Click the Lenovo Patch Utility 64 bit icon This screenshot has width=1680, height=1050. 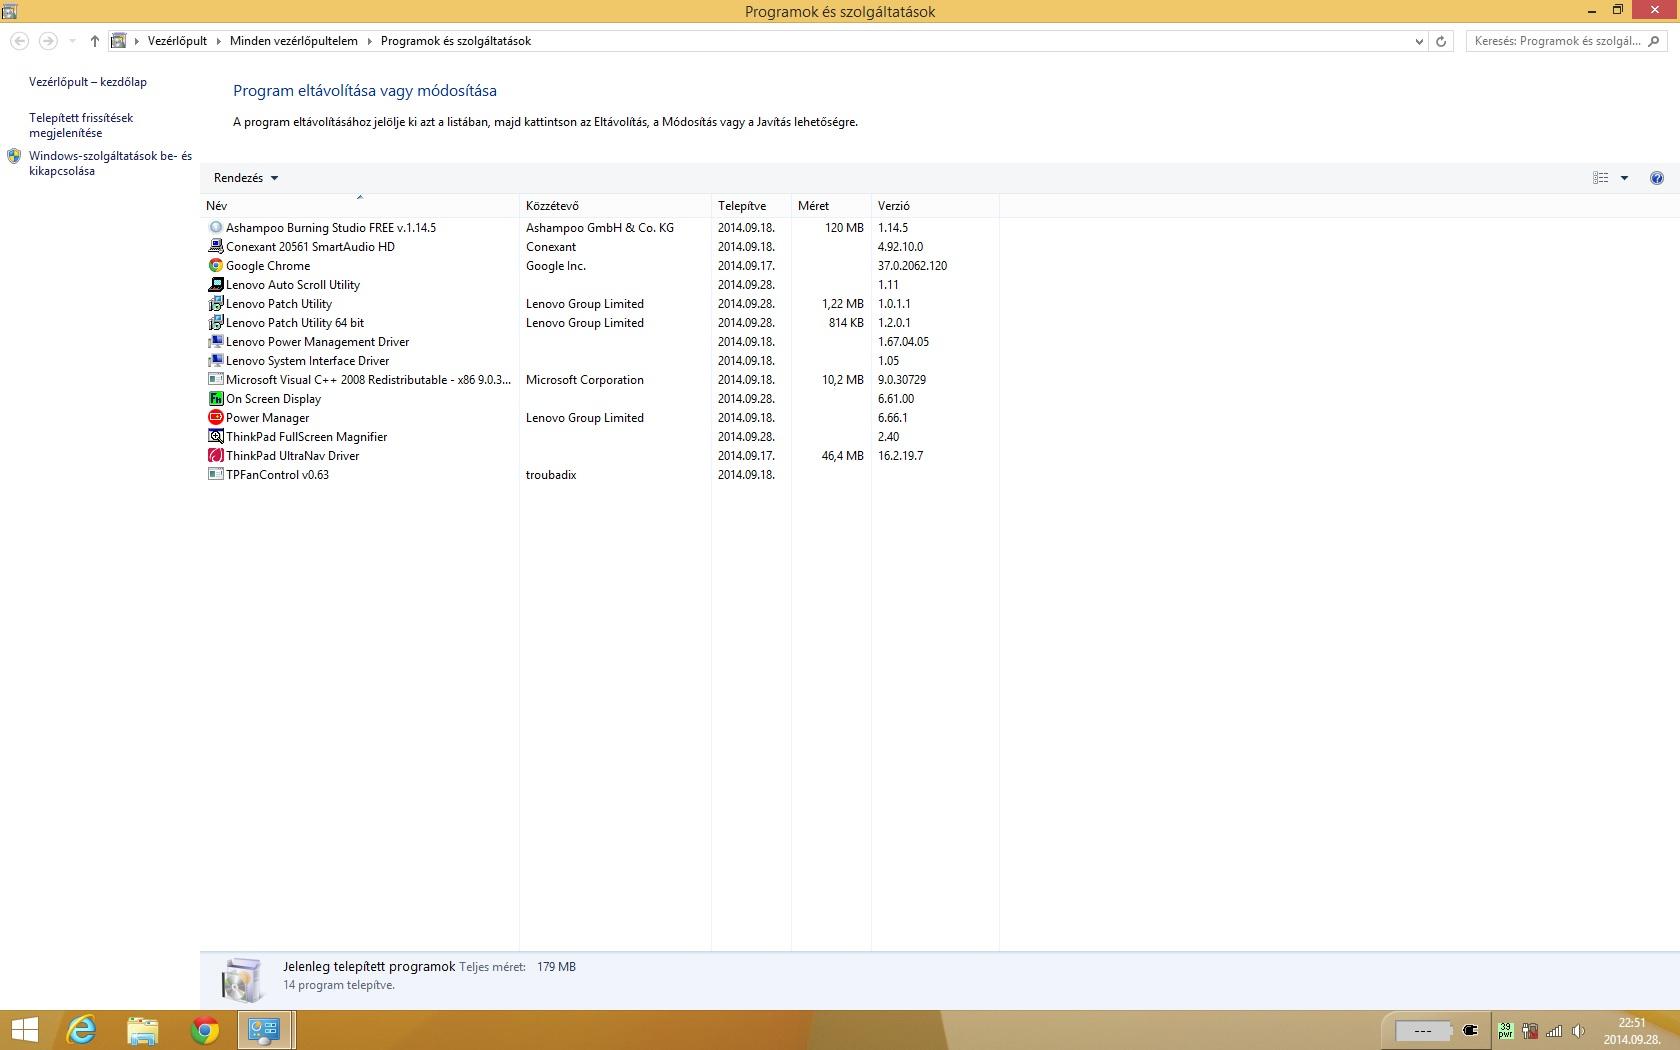(x=215, y=323)
